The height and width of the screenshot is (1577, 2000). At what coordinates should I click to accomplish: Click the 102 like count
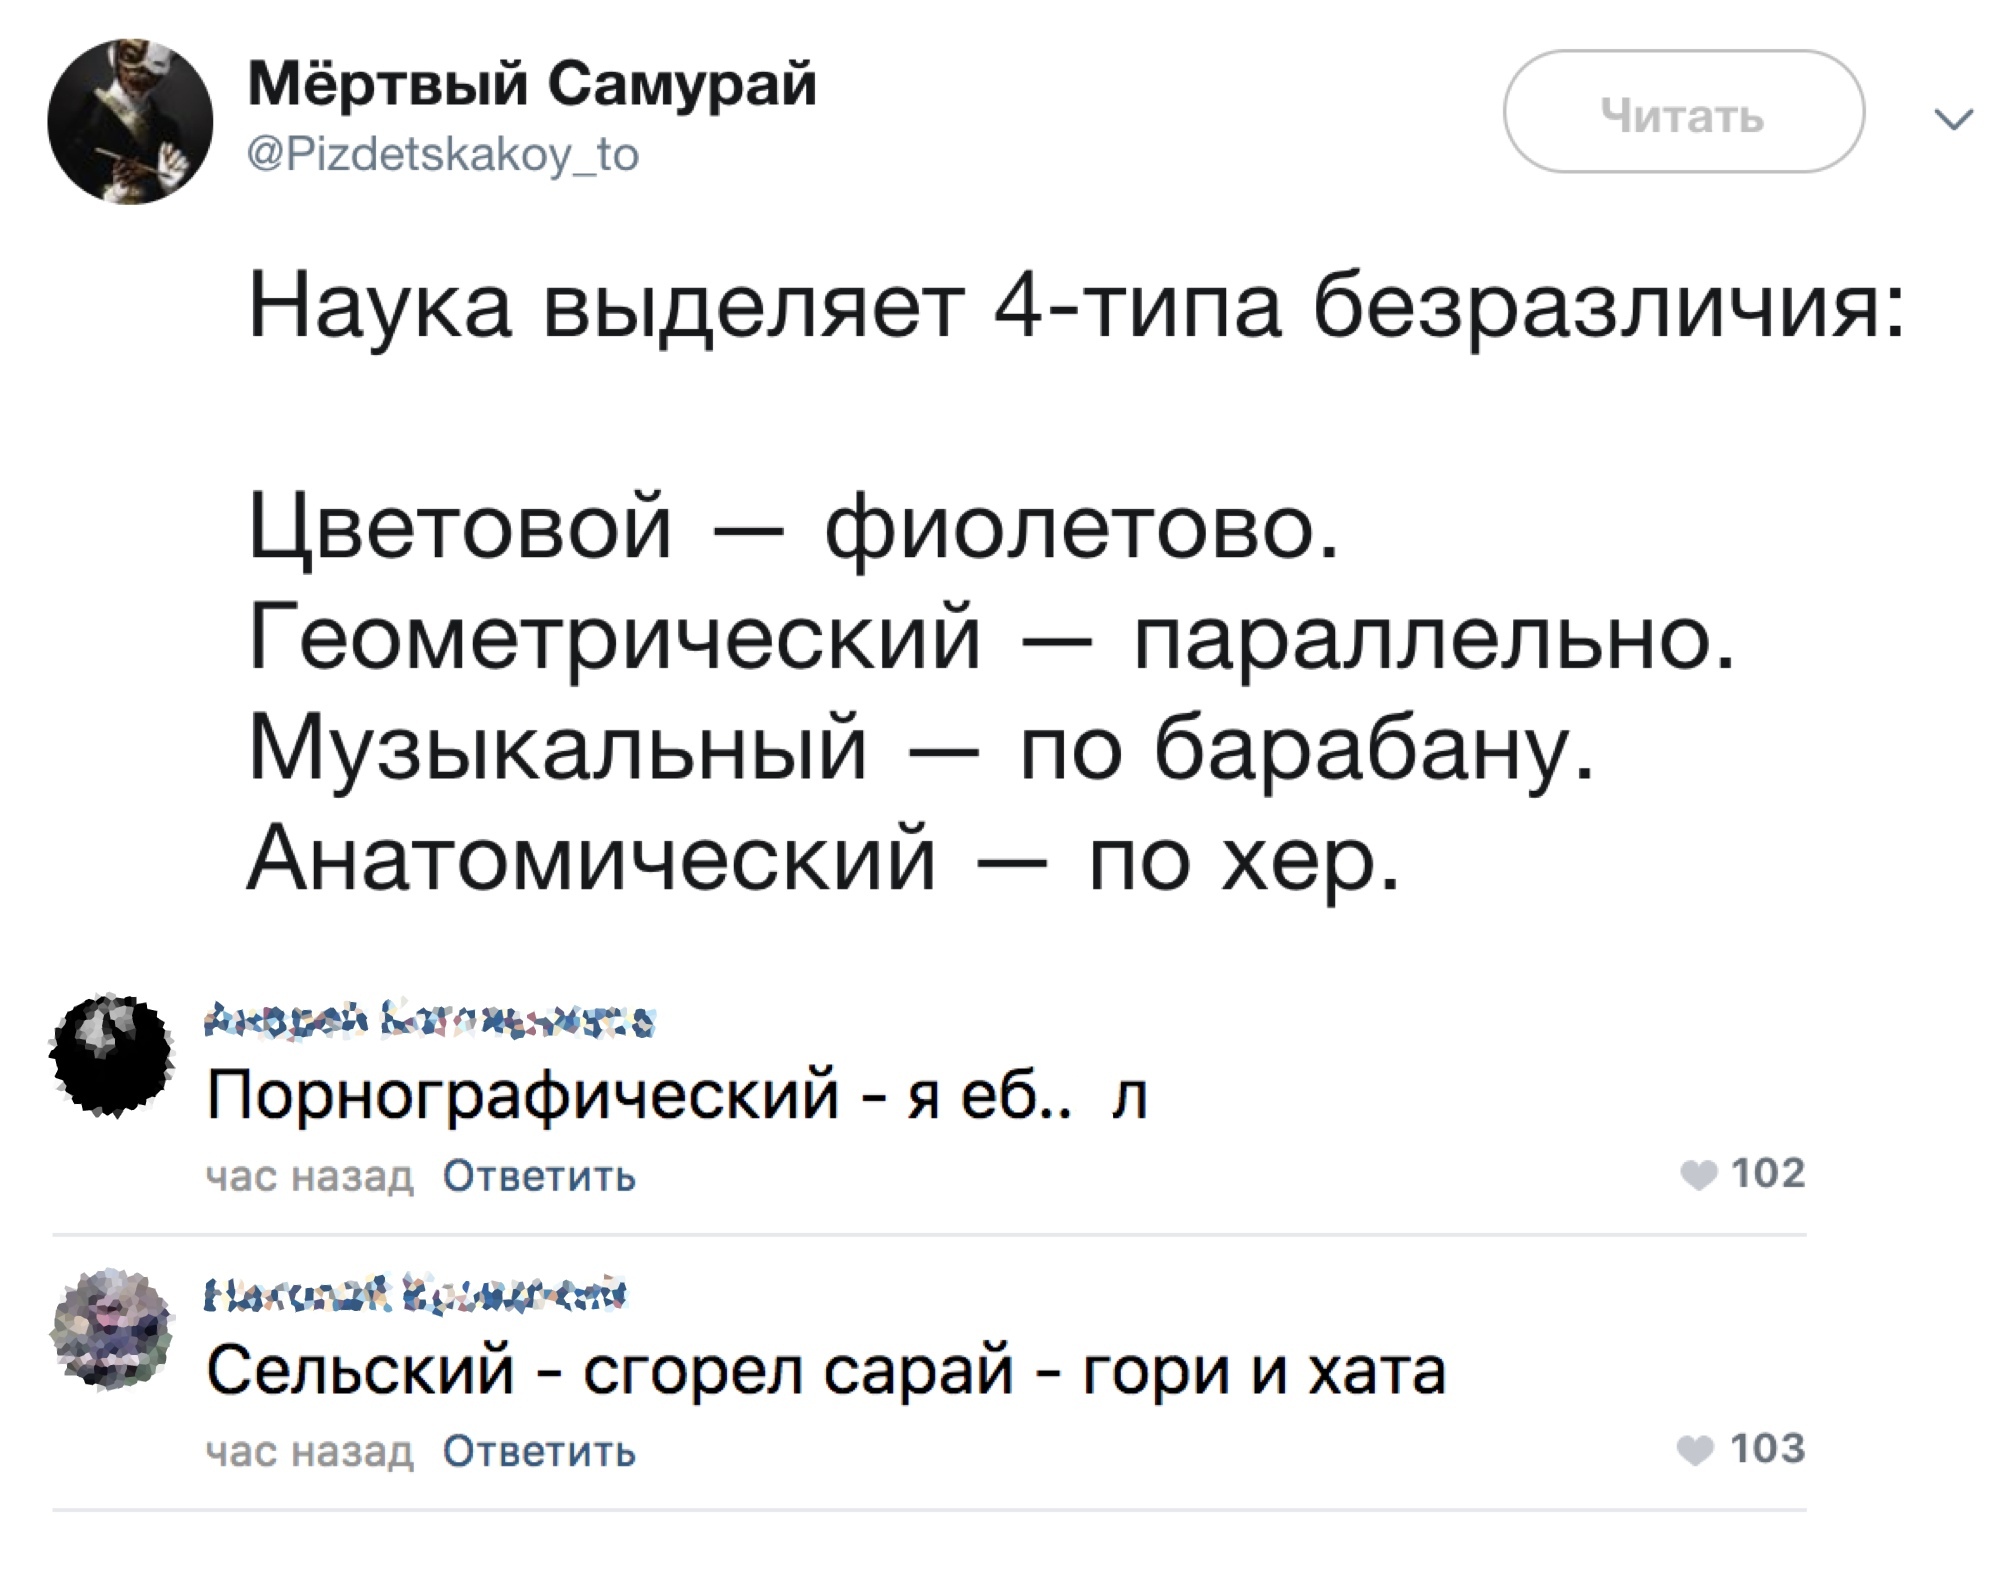[x=1767, y=1174]
